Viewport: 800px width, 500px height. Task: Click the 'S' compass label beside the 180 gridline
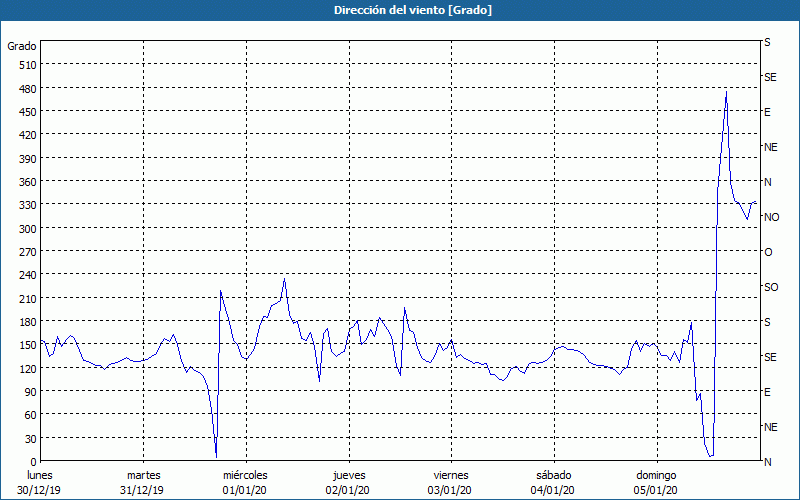767,322
